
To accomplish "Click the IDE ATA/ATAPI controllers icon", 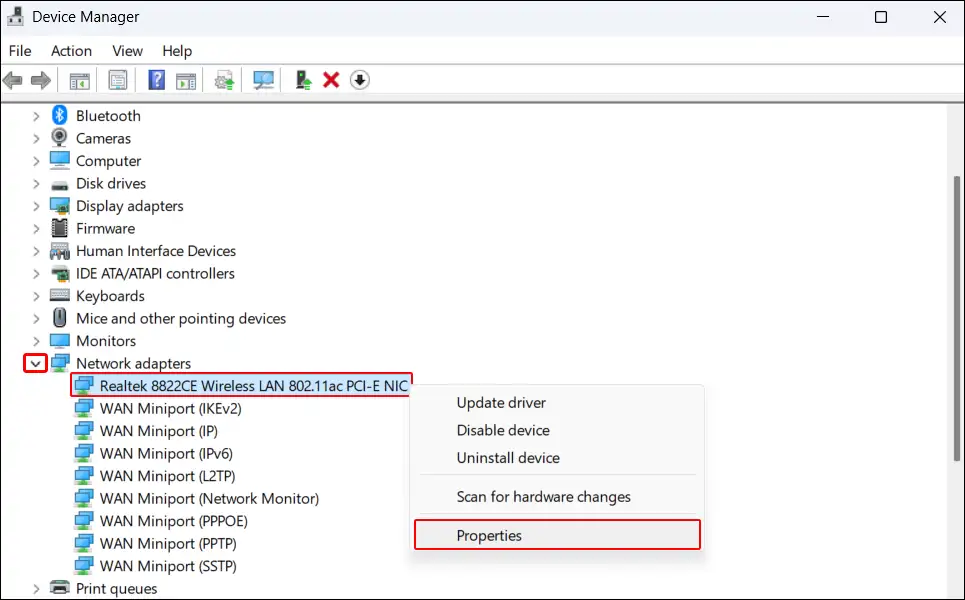I will [x=60, y=273].
